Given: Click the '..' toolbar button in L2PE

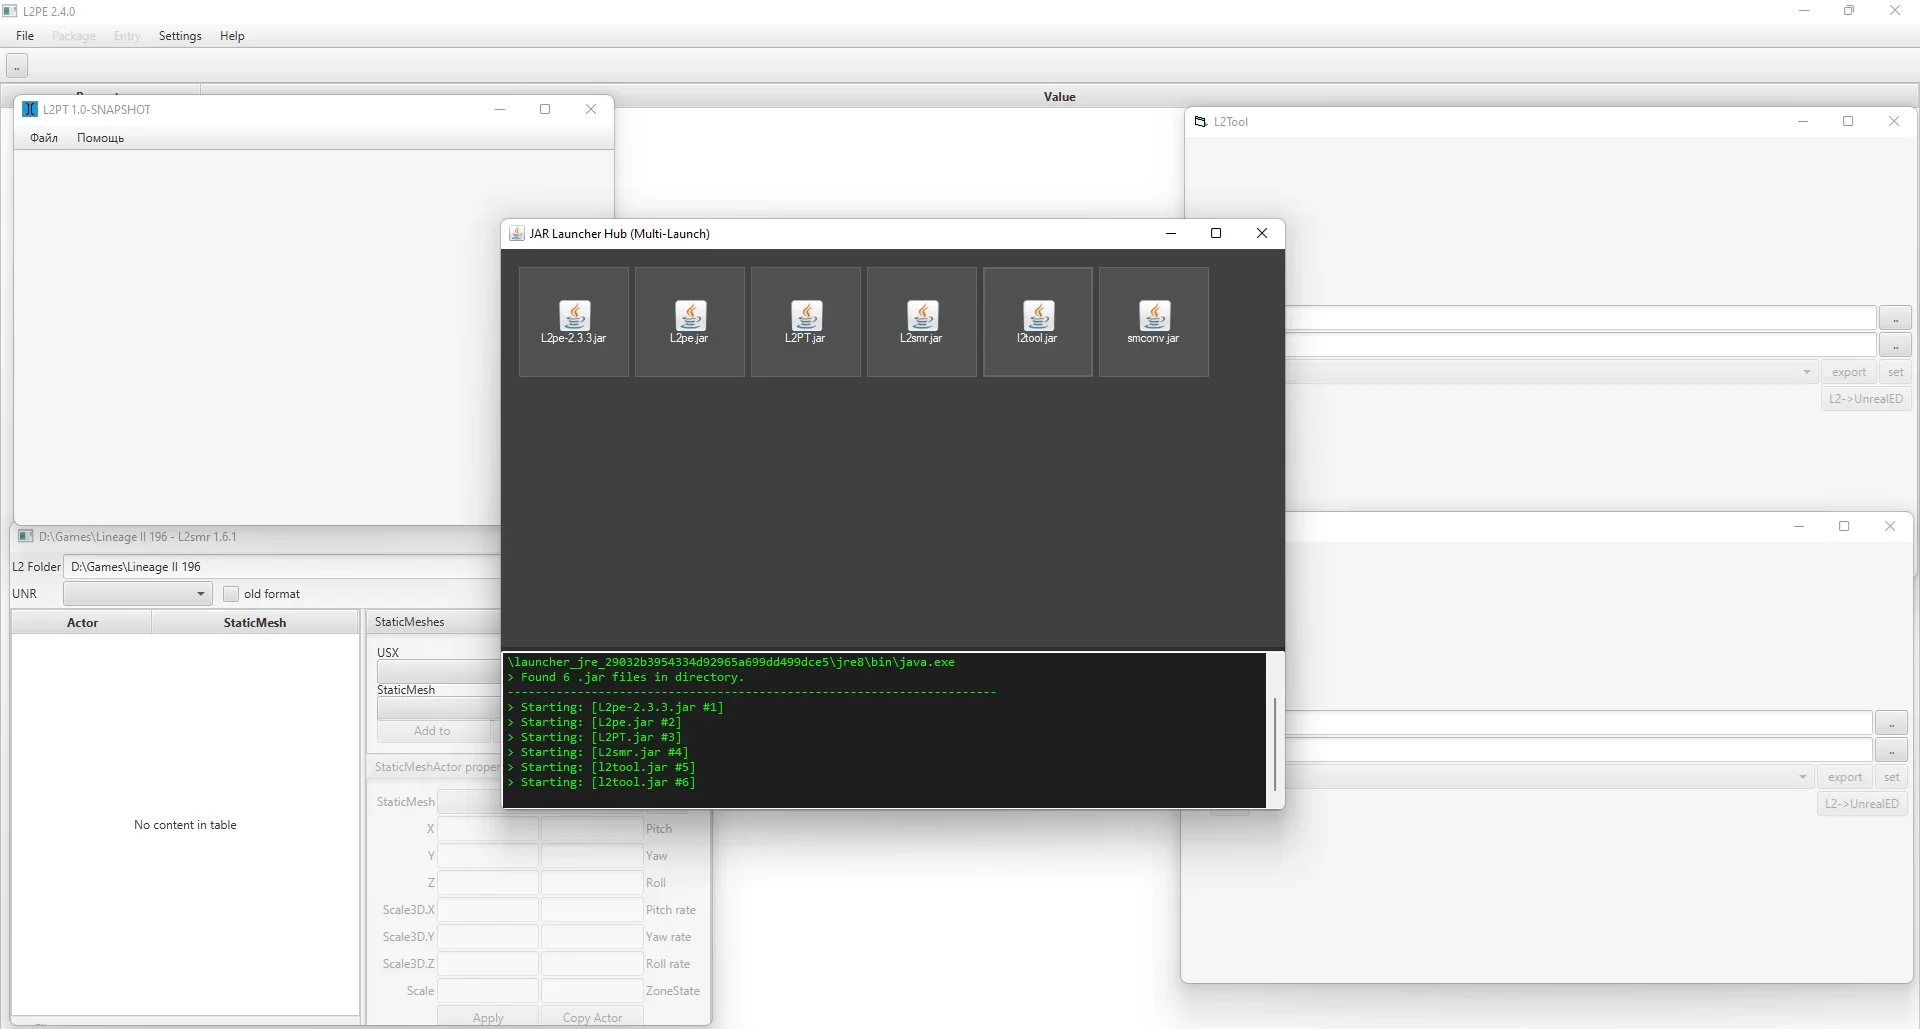Looking at the screenshot, I should pyautogui.click(x=17, y=66).
